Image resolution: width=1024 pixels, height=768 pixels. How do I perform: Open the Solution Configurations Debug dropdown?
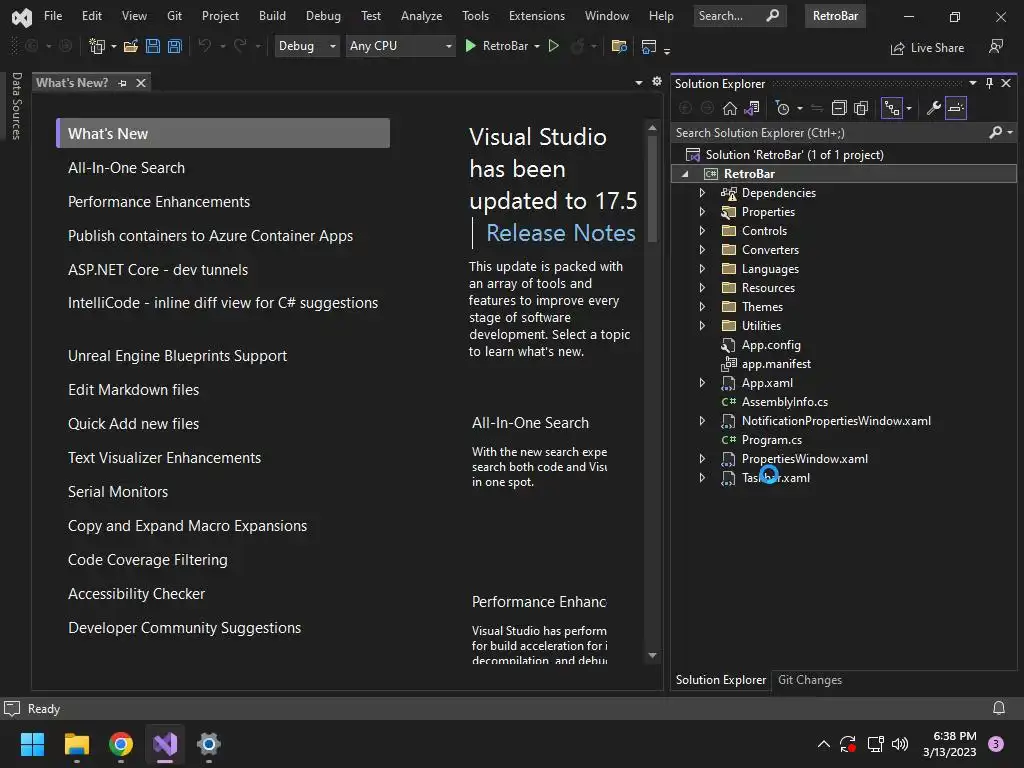tap(307, 46)
